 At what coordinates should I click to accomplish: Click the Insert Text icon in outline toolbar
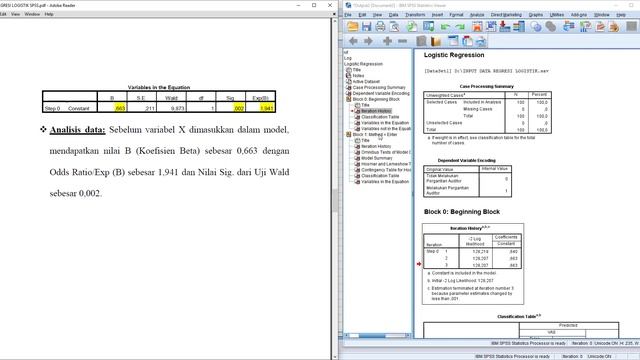481,41
